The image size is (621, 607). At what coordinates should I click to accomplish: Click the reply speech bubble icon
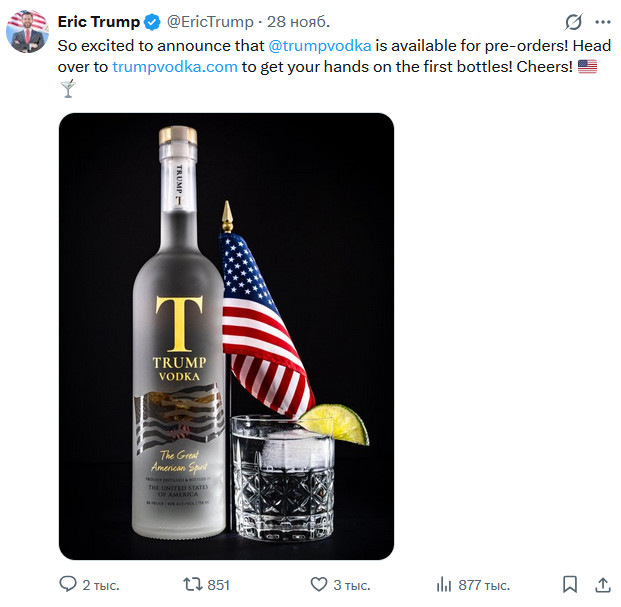point(68,584)
